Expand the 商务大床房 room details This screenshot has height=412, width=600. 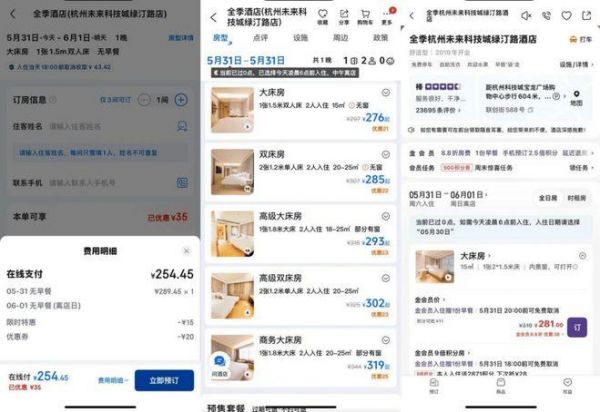pyautogui.click(x=386, y=340)
